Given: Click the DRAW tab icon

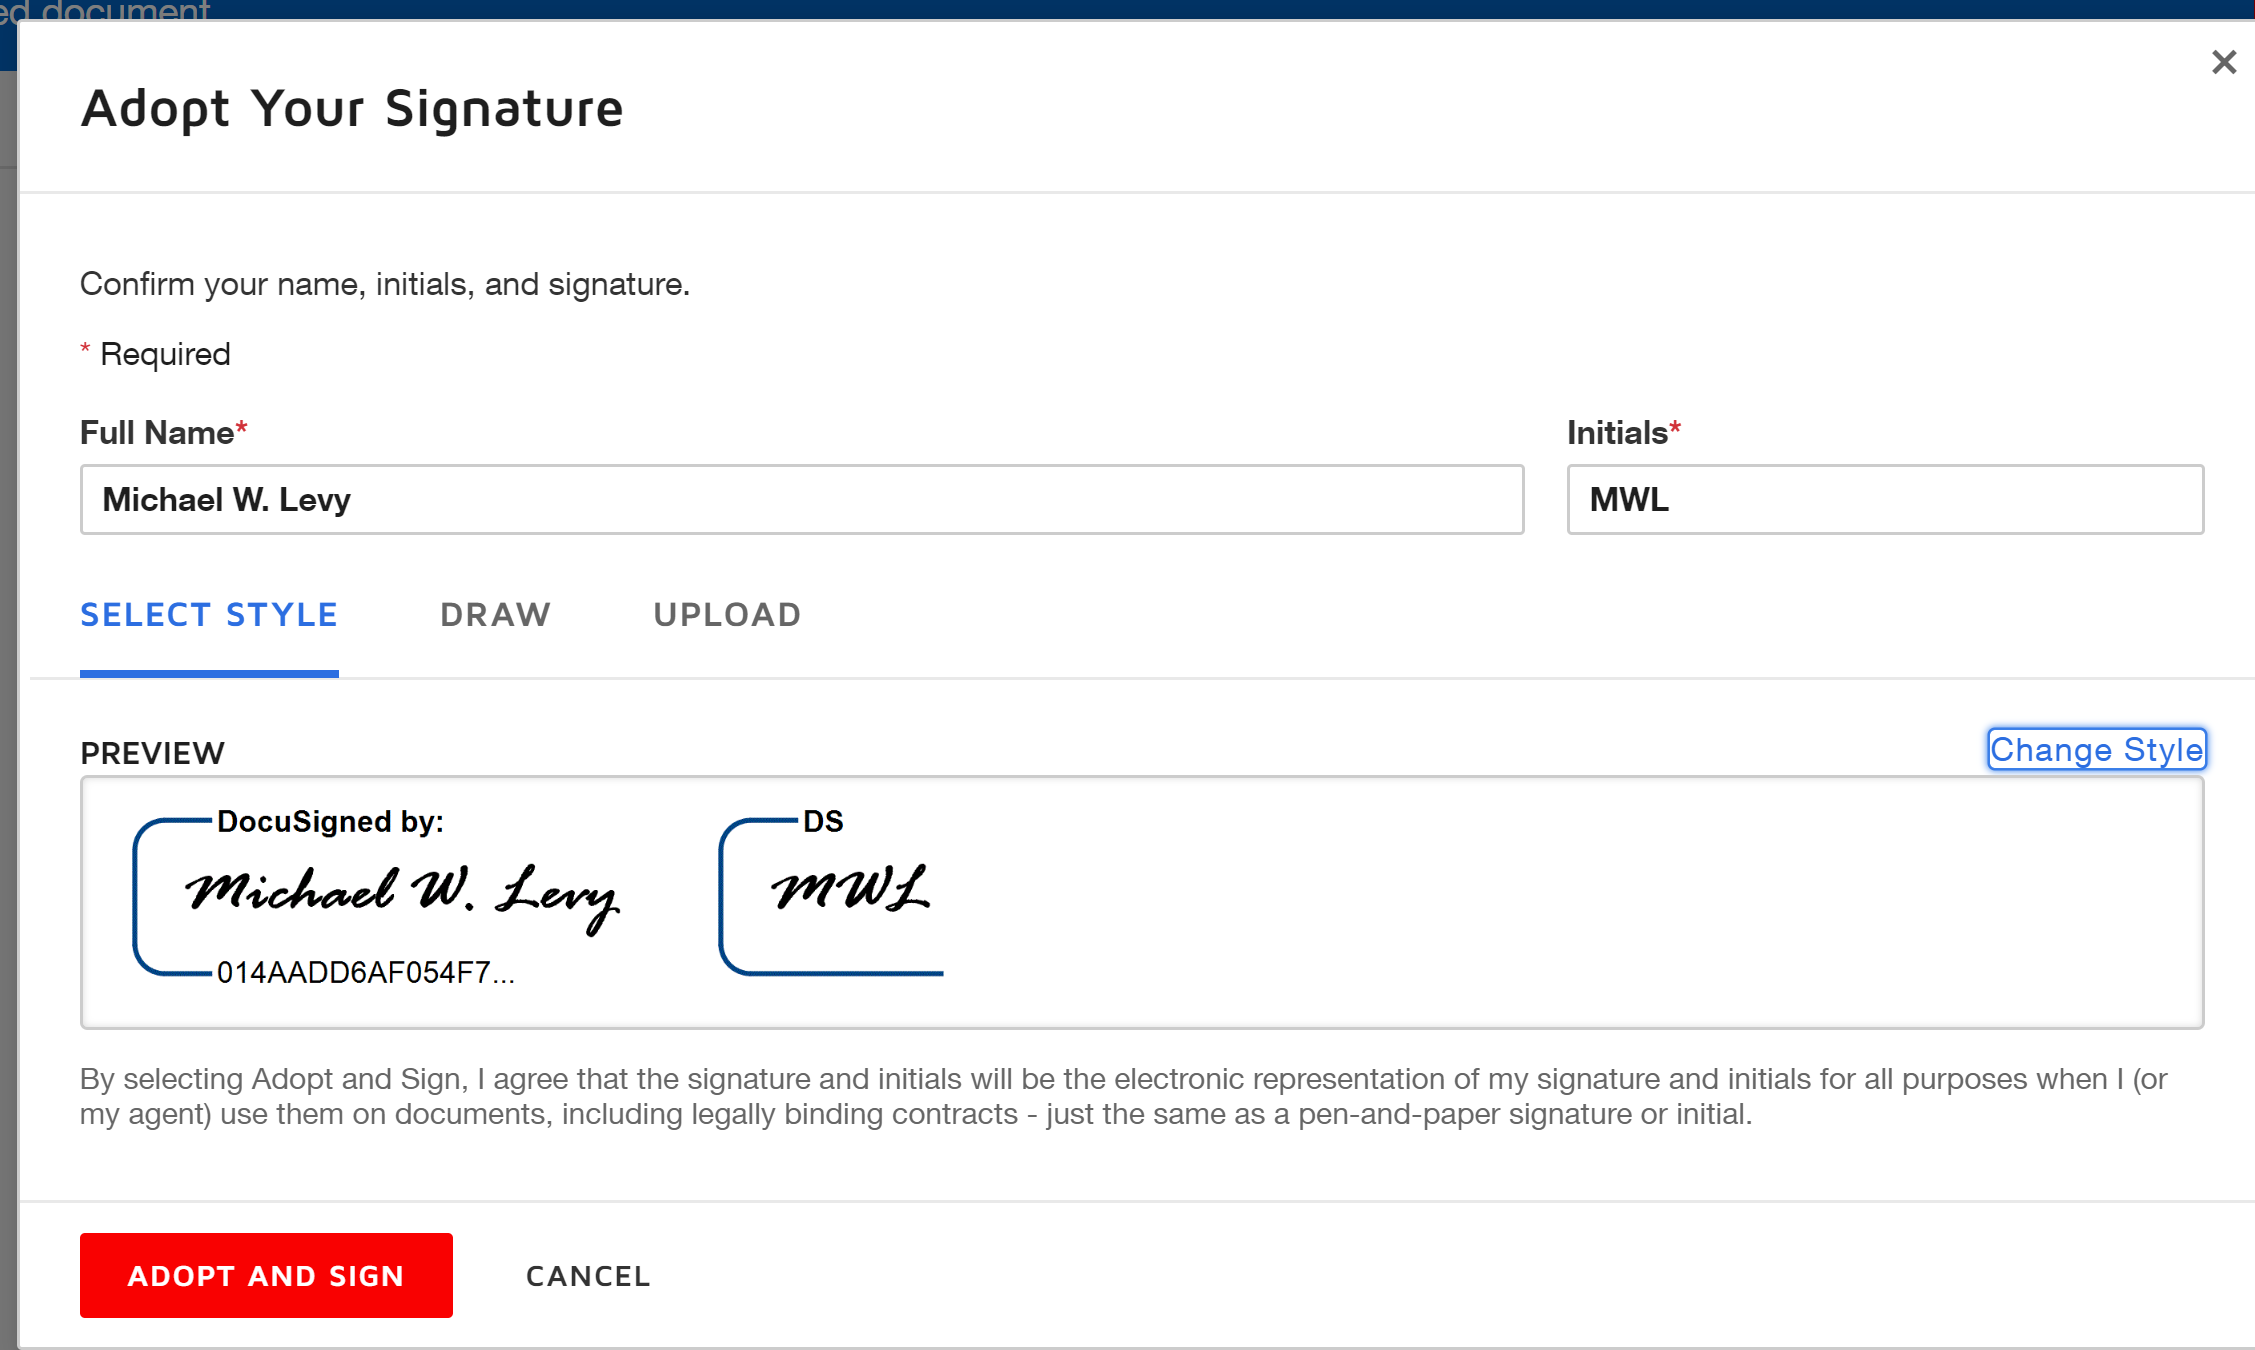Looking at the screenshot, I should tap(495, 614).
